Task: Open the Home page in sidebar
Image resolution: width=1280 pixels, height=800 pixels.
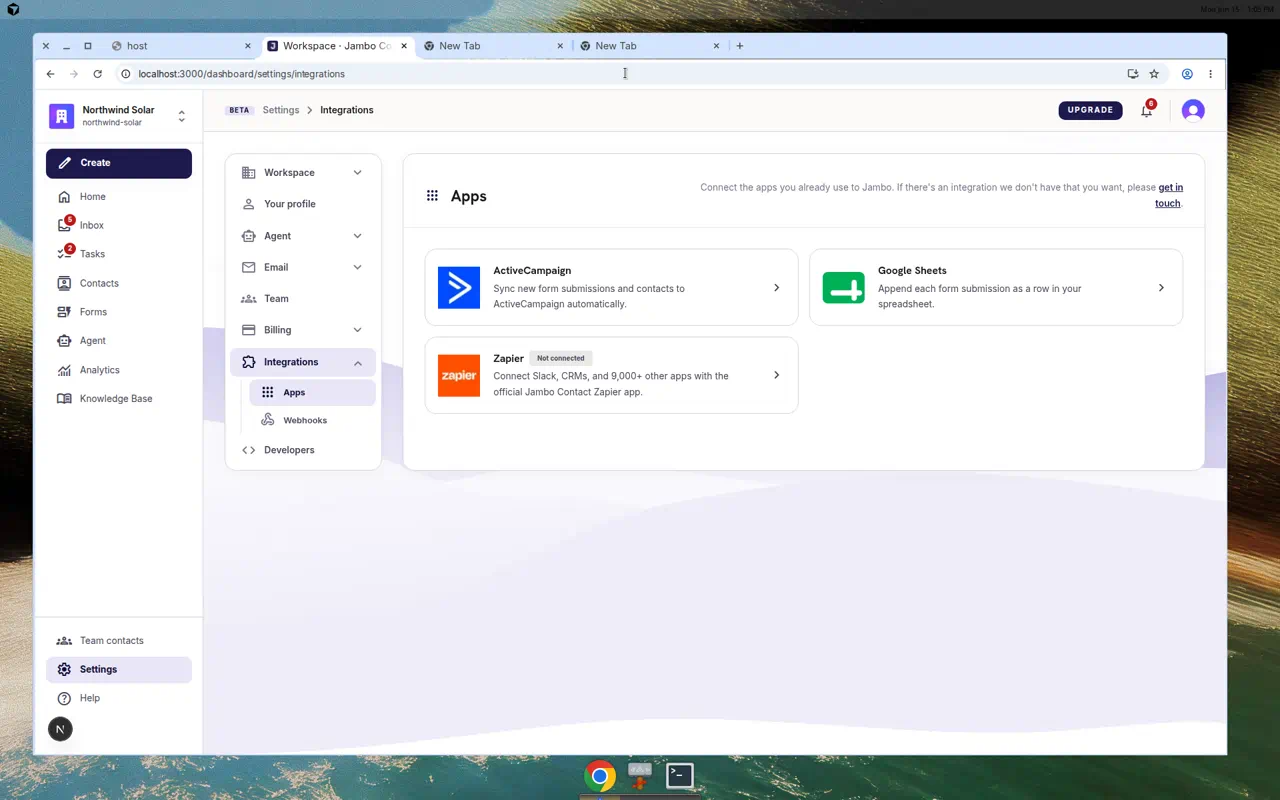Action: [118, 197]
